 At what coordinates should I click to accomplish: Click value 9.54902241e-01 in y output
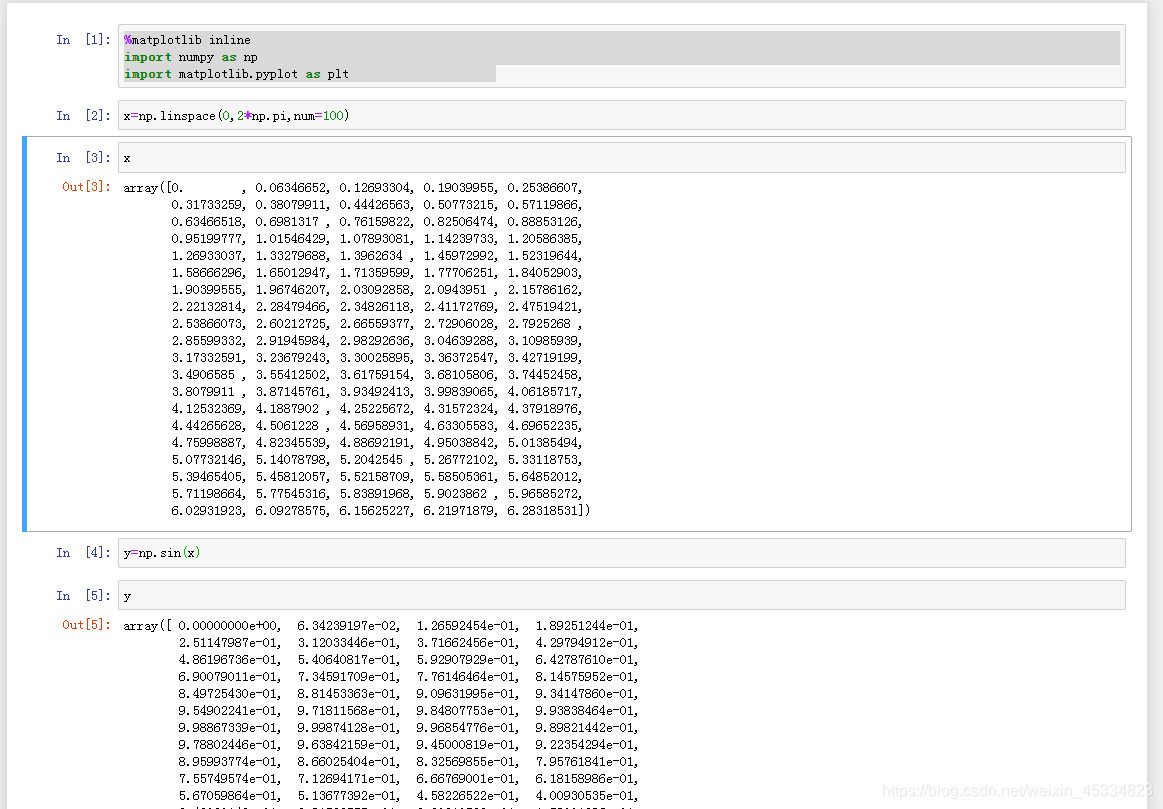click(228, 711)
